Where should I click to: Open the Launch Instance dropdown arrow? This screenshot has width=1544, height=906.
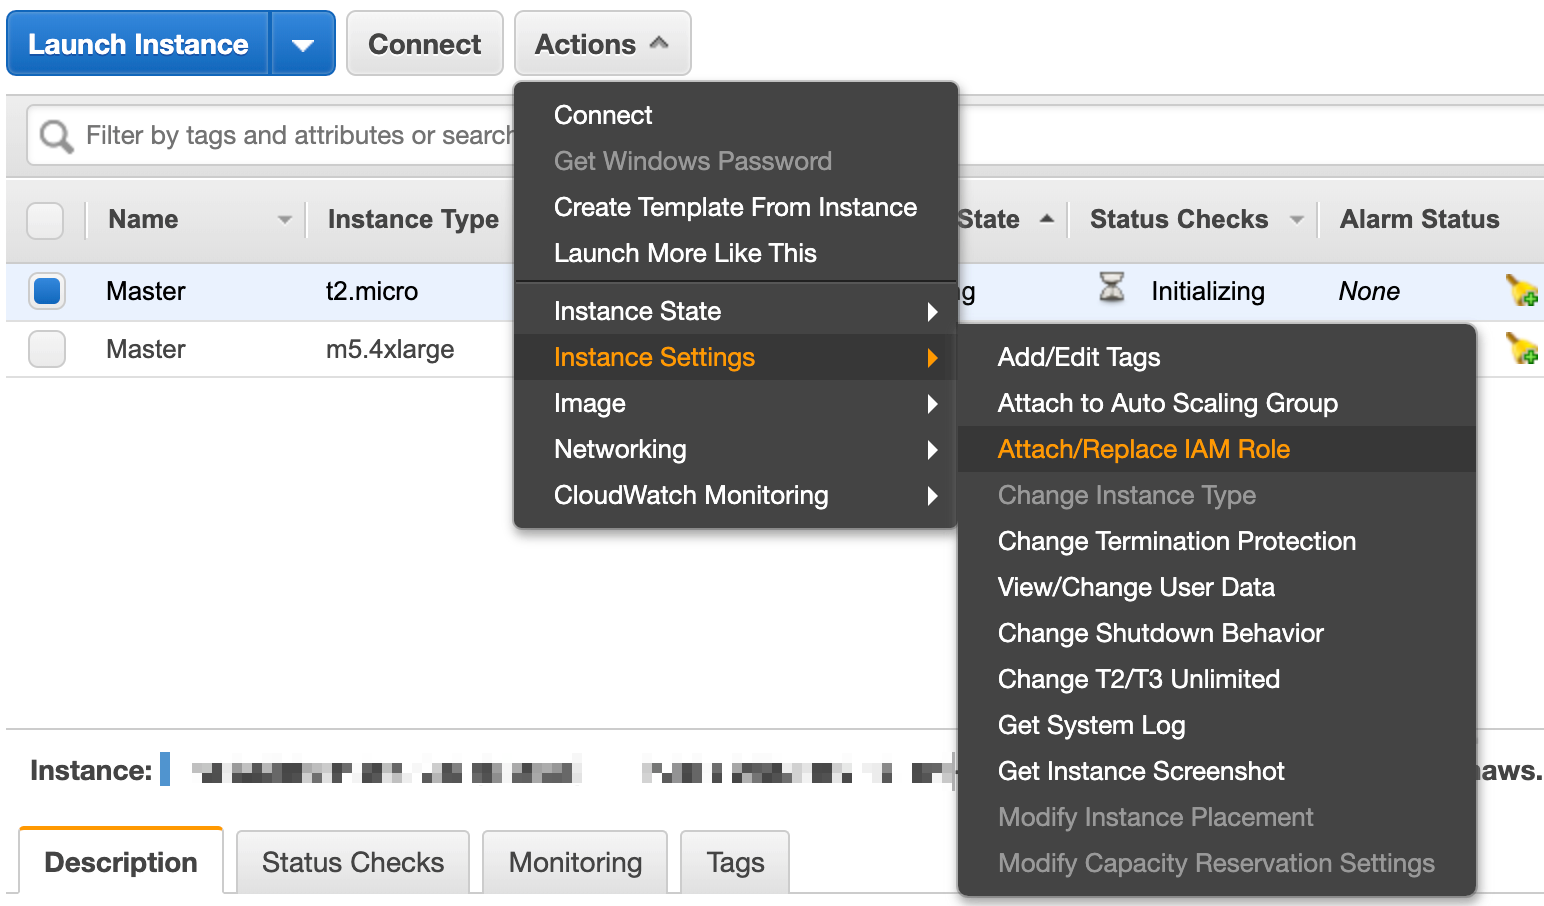click(x=302, y=44)
